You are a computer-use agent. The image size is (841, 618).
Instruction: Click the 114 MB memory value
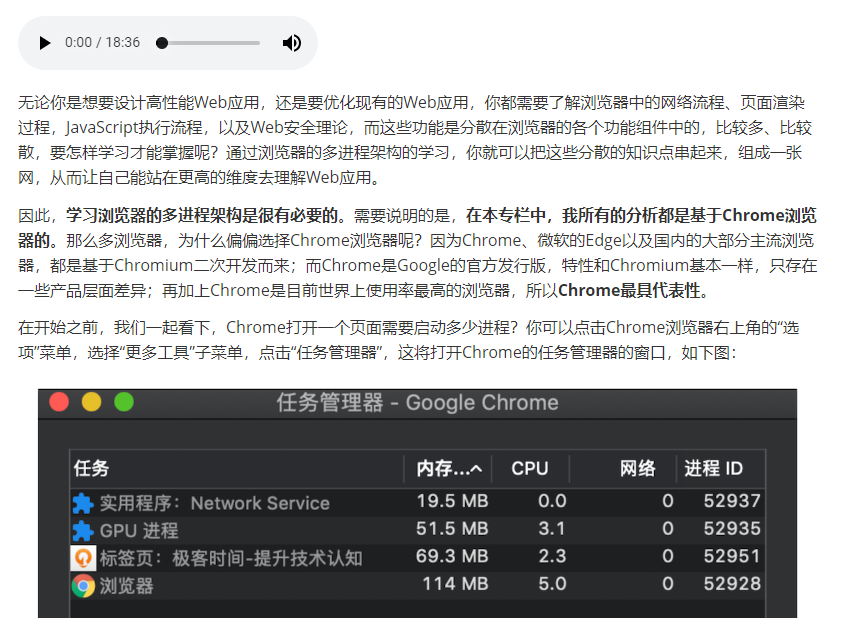[455, 584]
